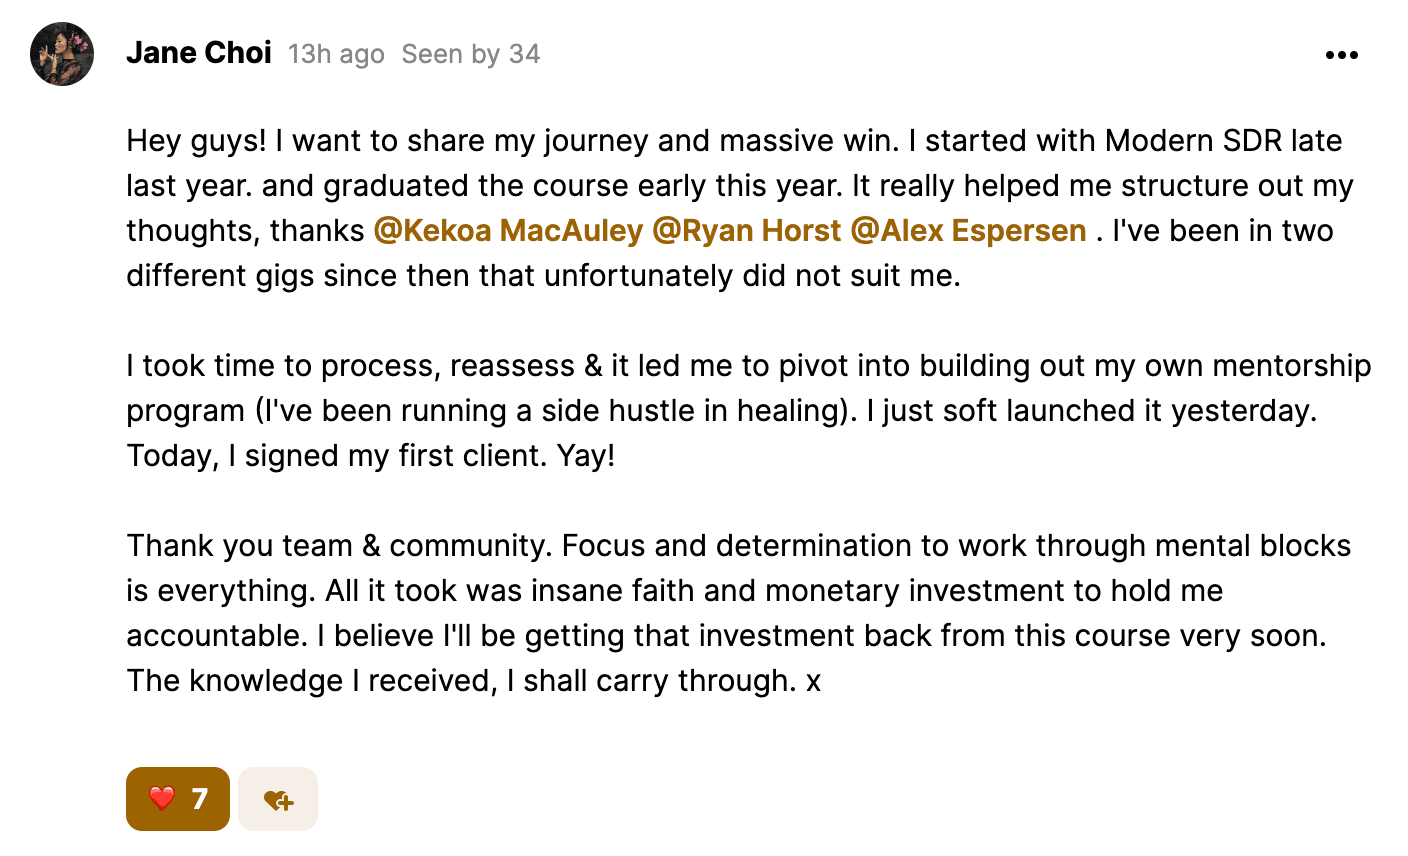Click the line starting "Thank you team & community"
1408x856 pixels.
pyautogui.click(x=738, y=546)
